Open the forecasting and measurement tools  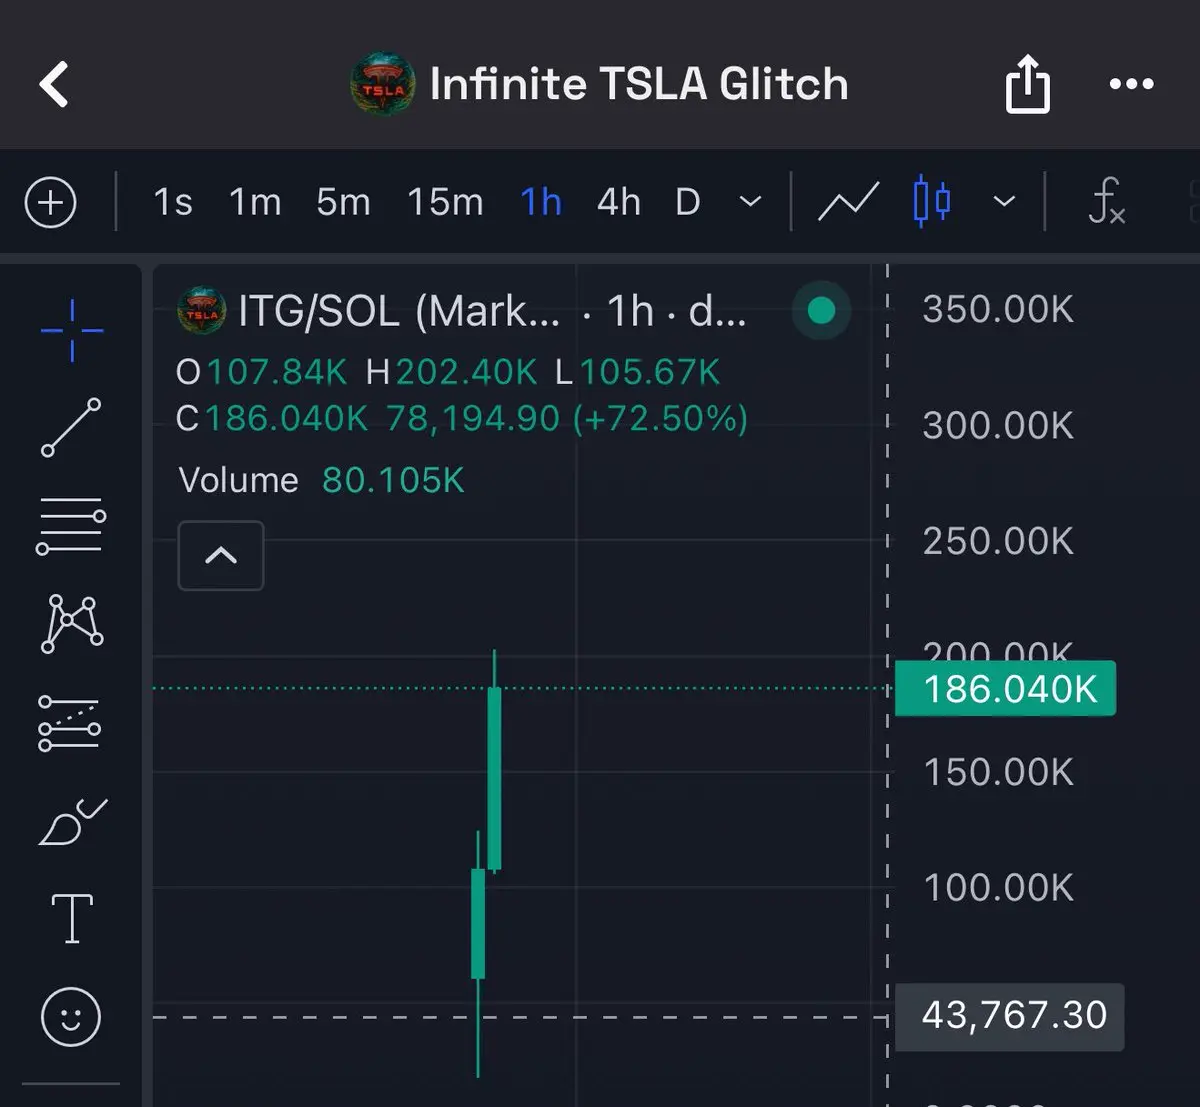70,723
